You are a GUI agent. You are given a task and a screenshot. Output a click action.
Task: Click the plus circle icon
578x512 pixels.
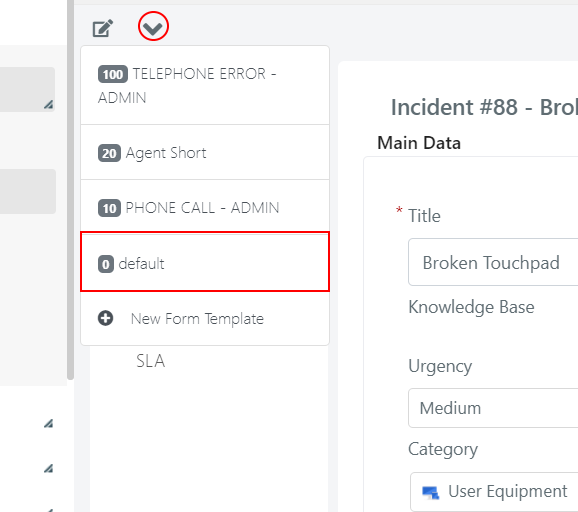tap(105, 318)
